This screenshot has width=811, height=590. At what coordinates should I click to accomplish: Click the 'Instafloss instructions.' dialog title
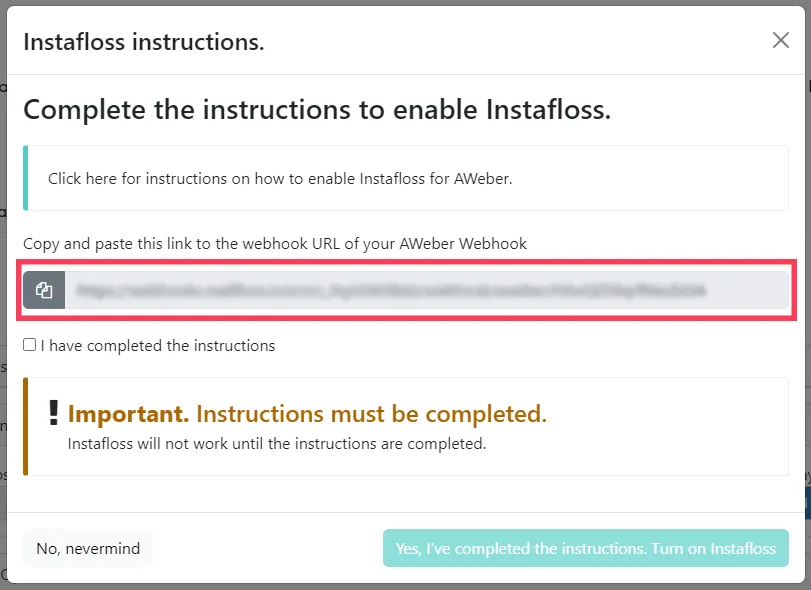click(144, 42)
